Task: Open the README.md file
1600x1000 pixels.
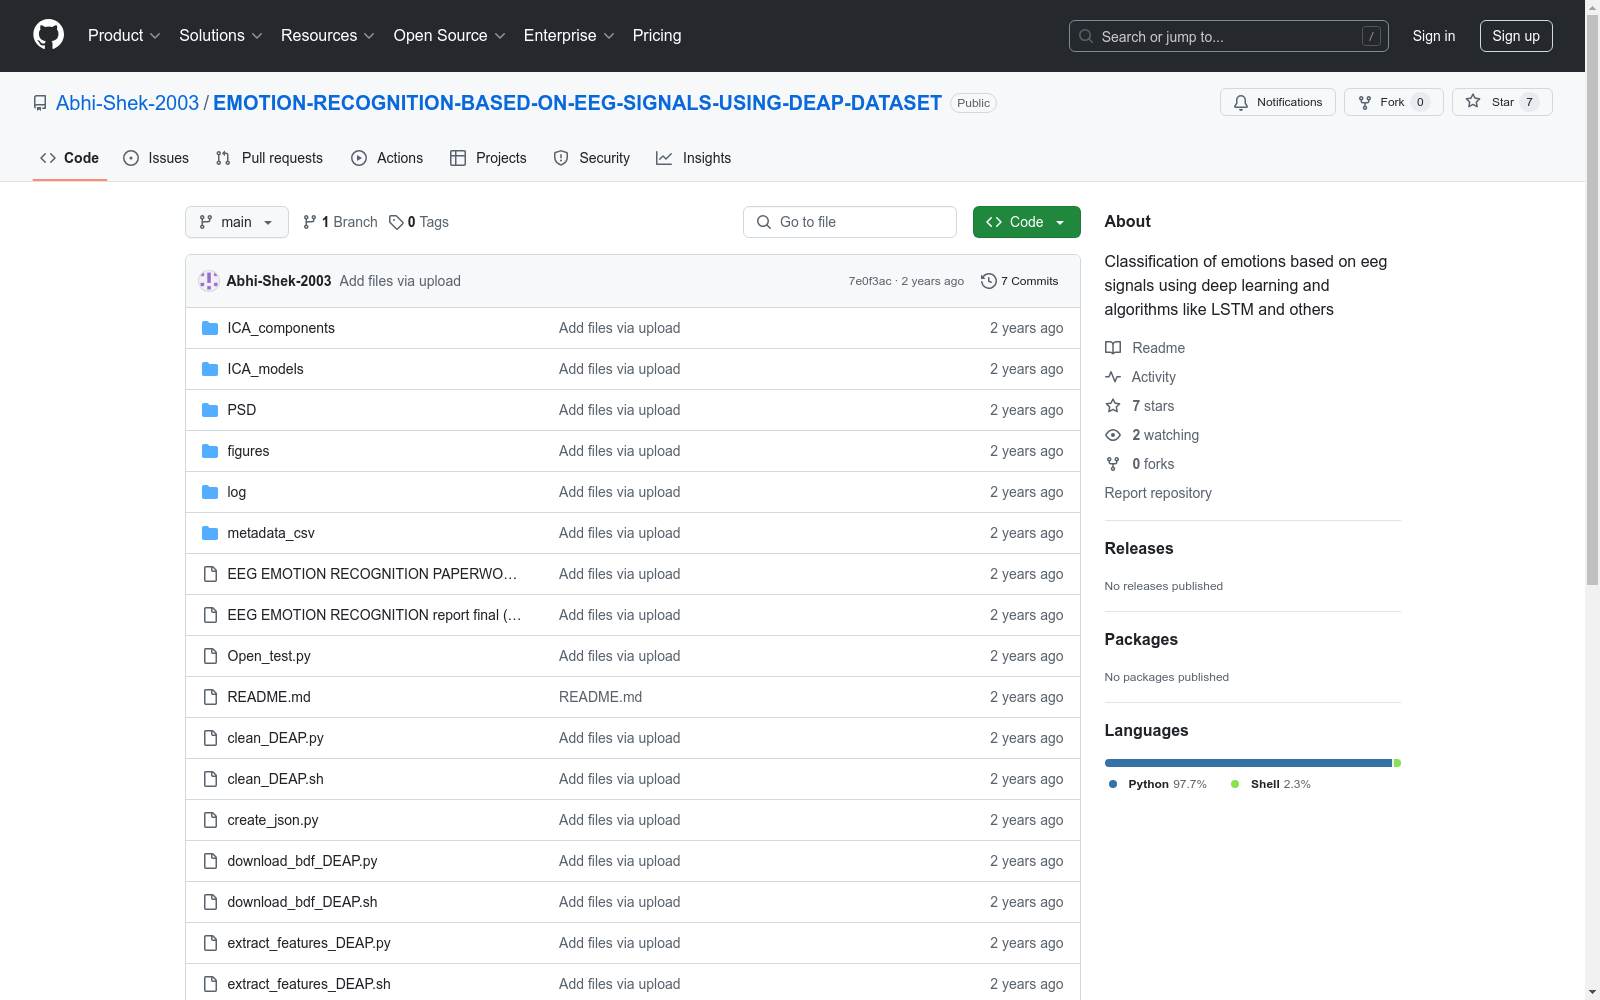Action: (x=268, y=697)
